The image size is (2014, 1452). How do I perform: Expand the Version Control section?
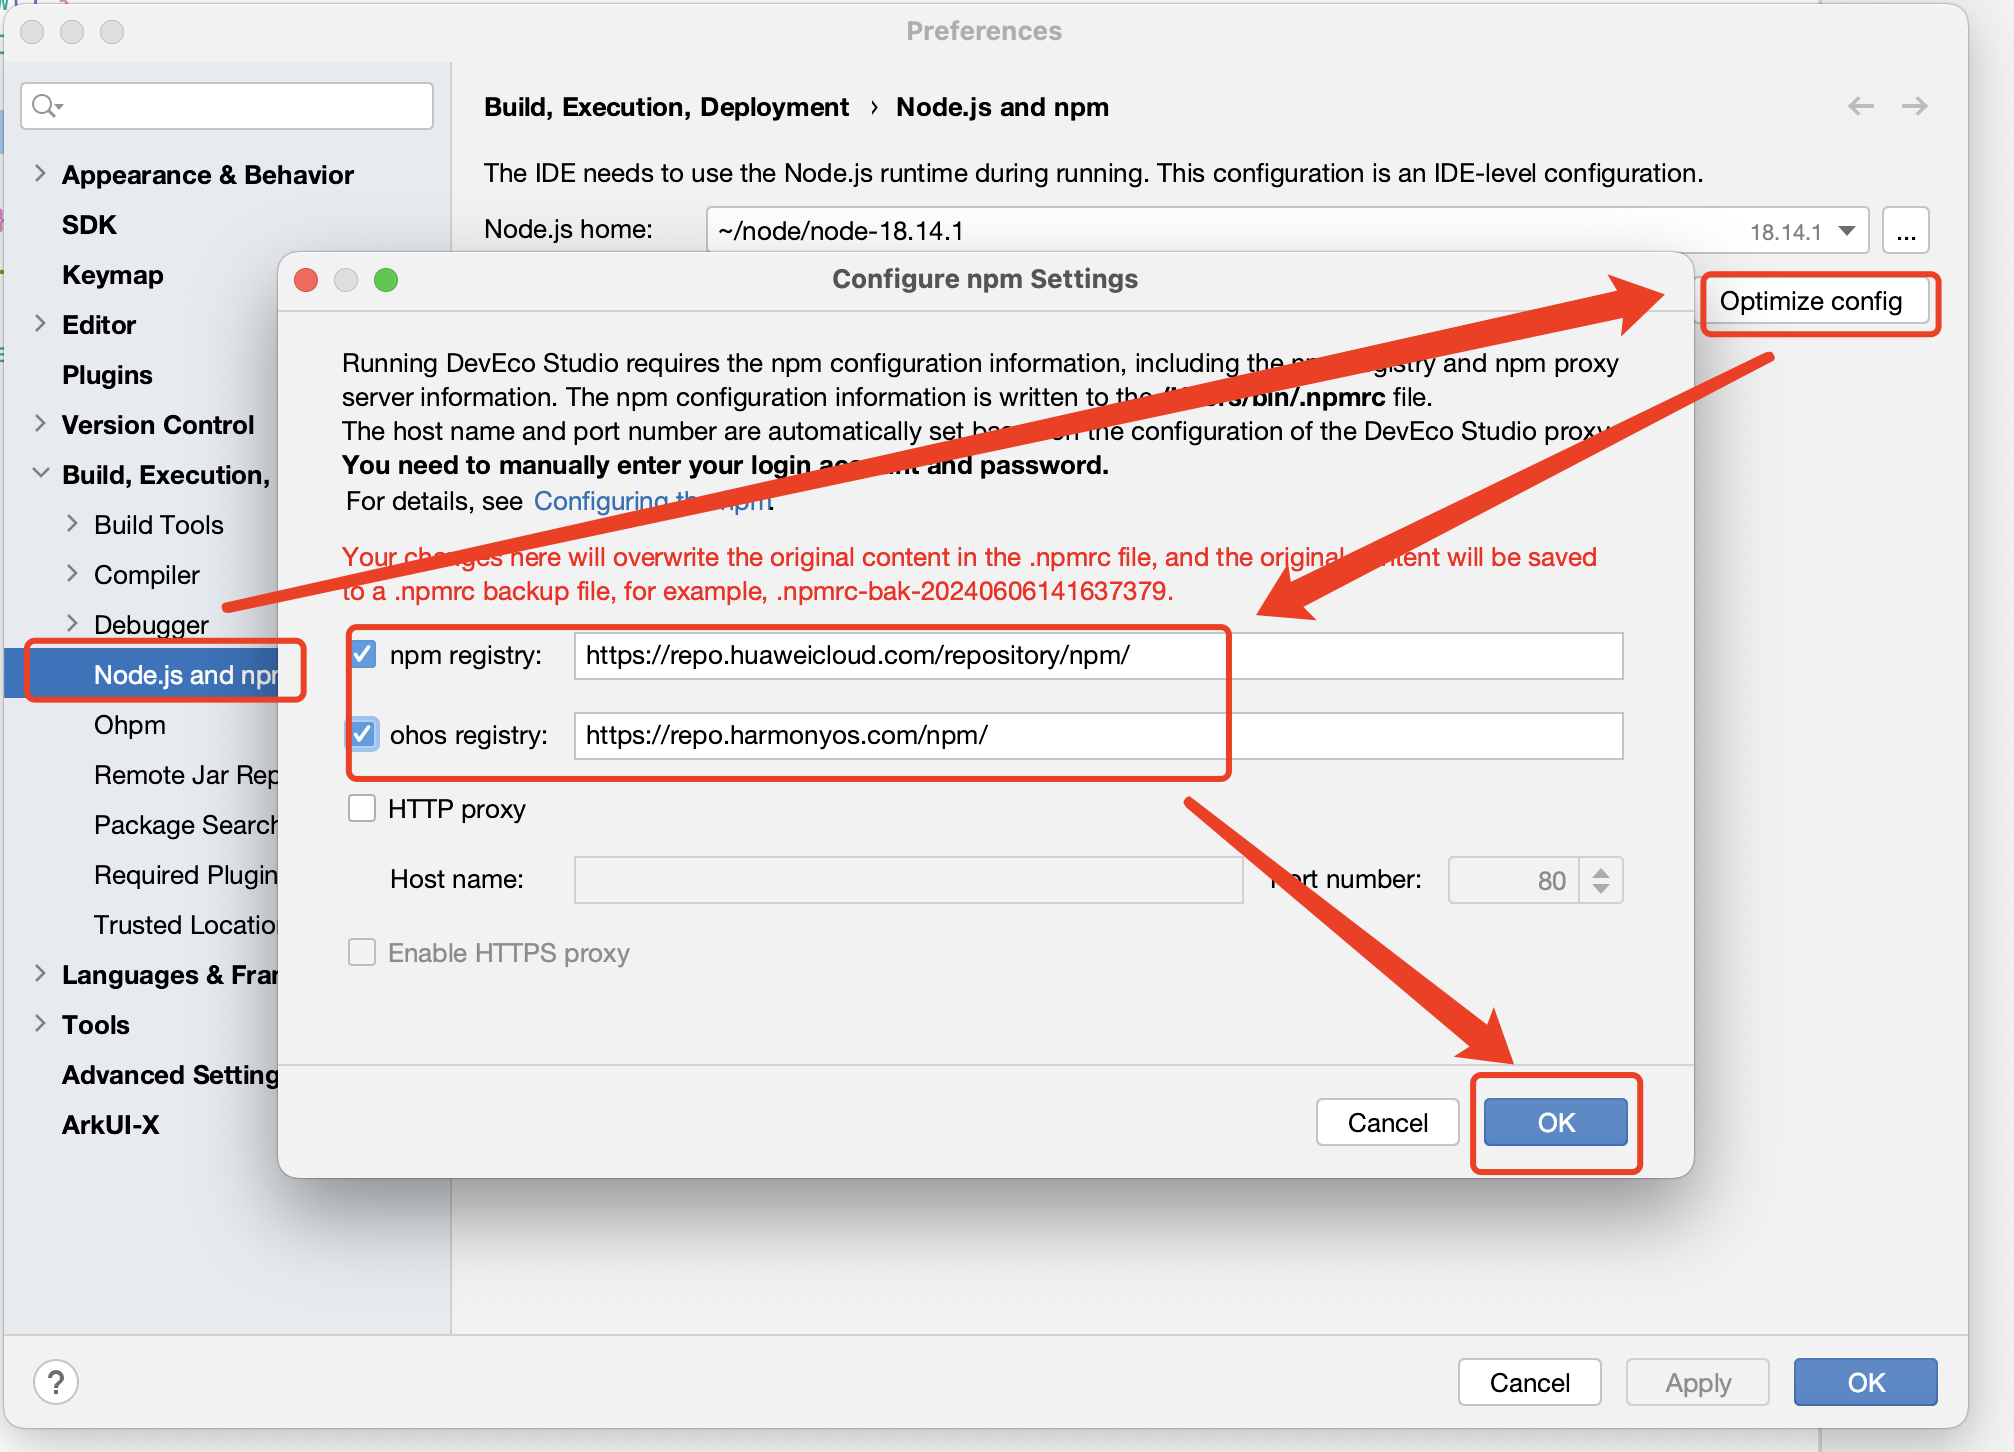point(40,424)
